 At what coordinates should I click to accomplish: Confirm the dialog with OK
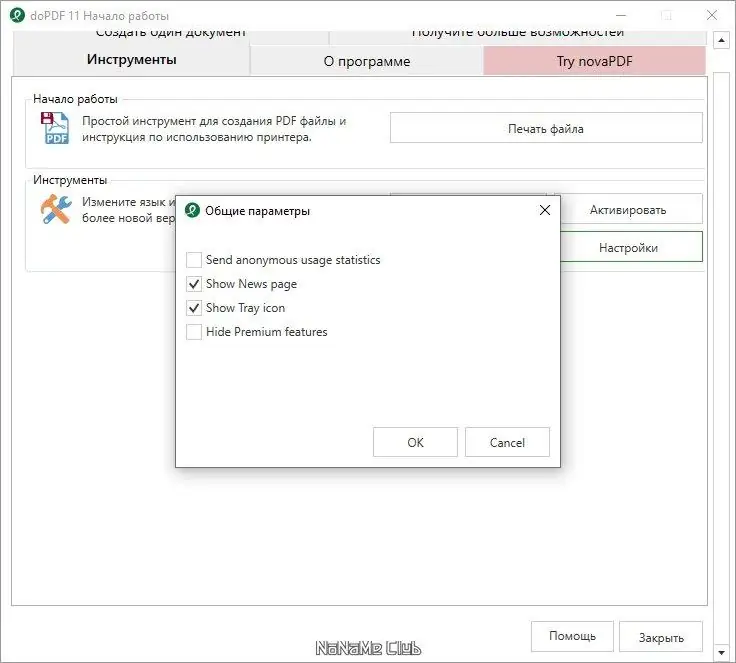415,442
